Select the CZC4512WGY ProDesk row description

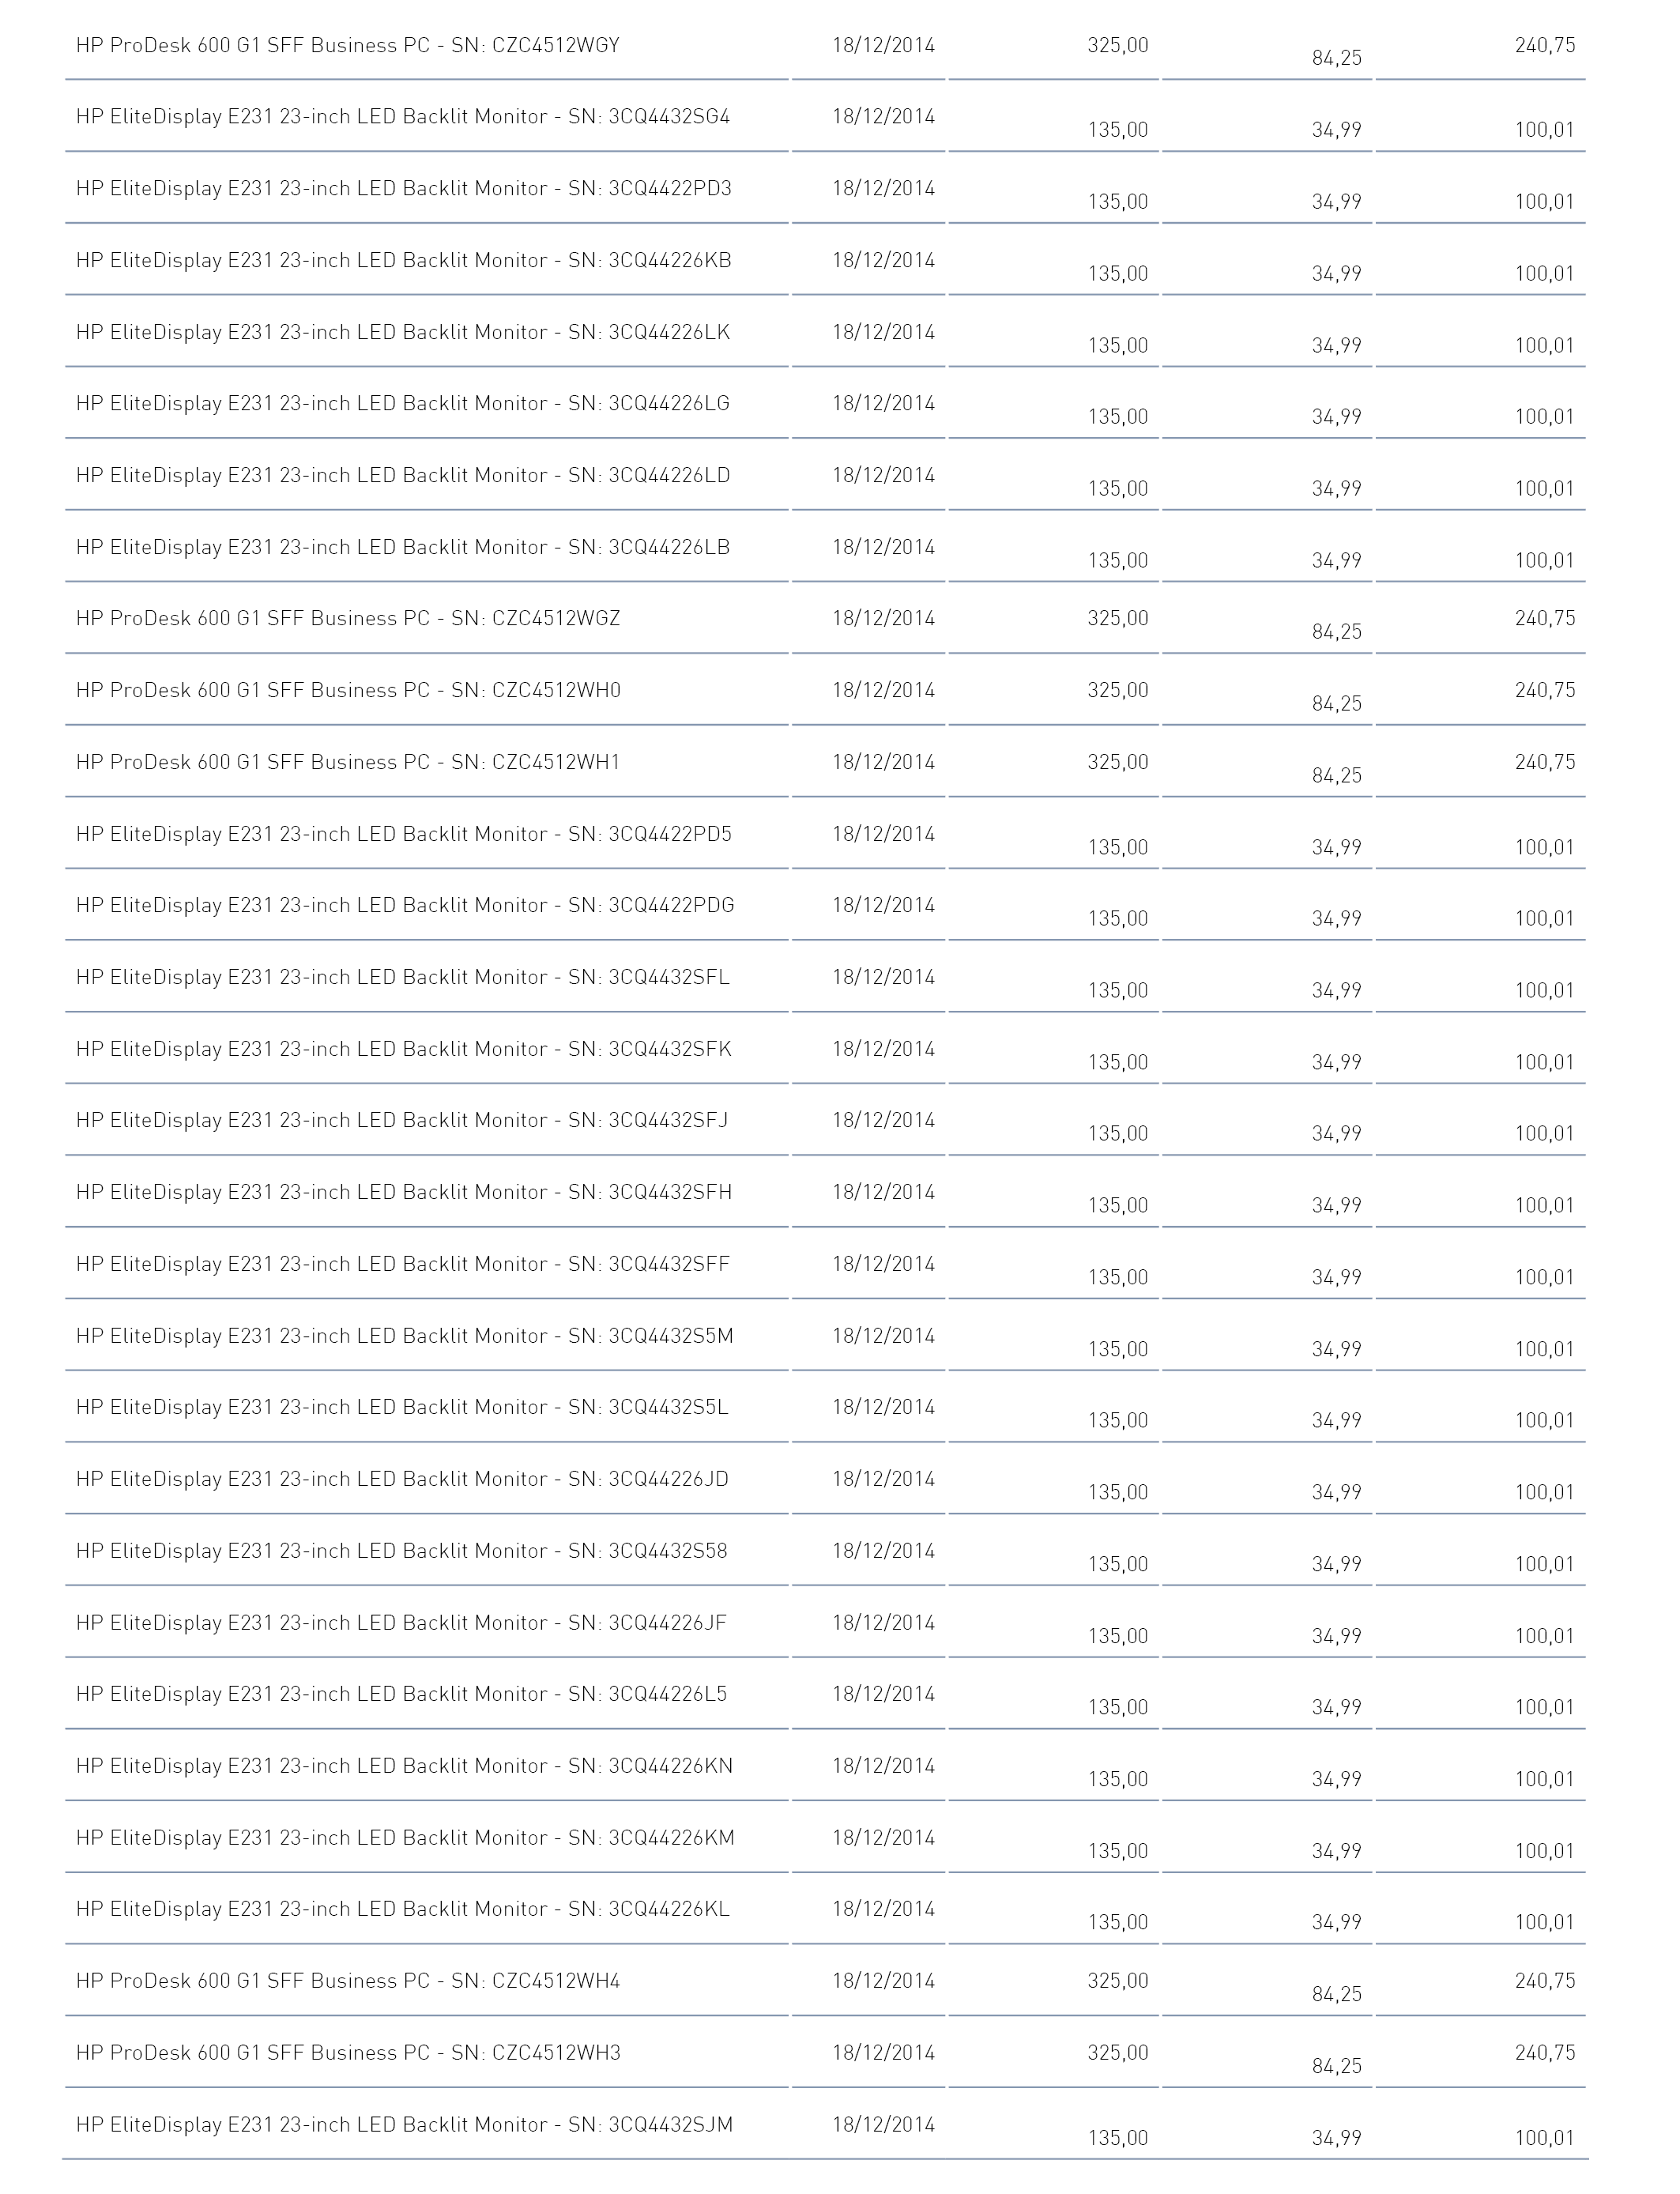[x=348, y=46]
